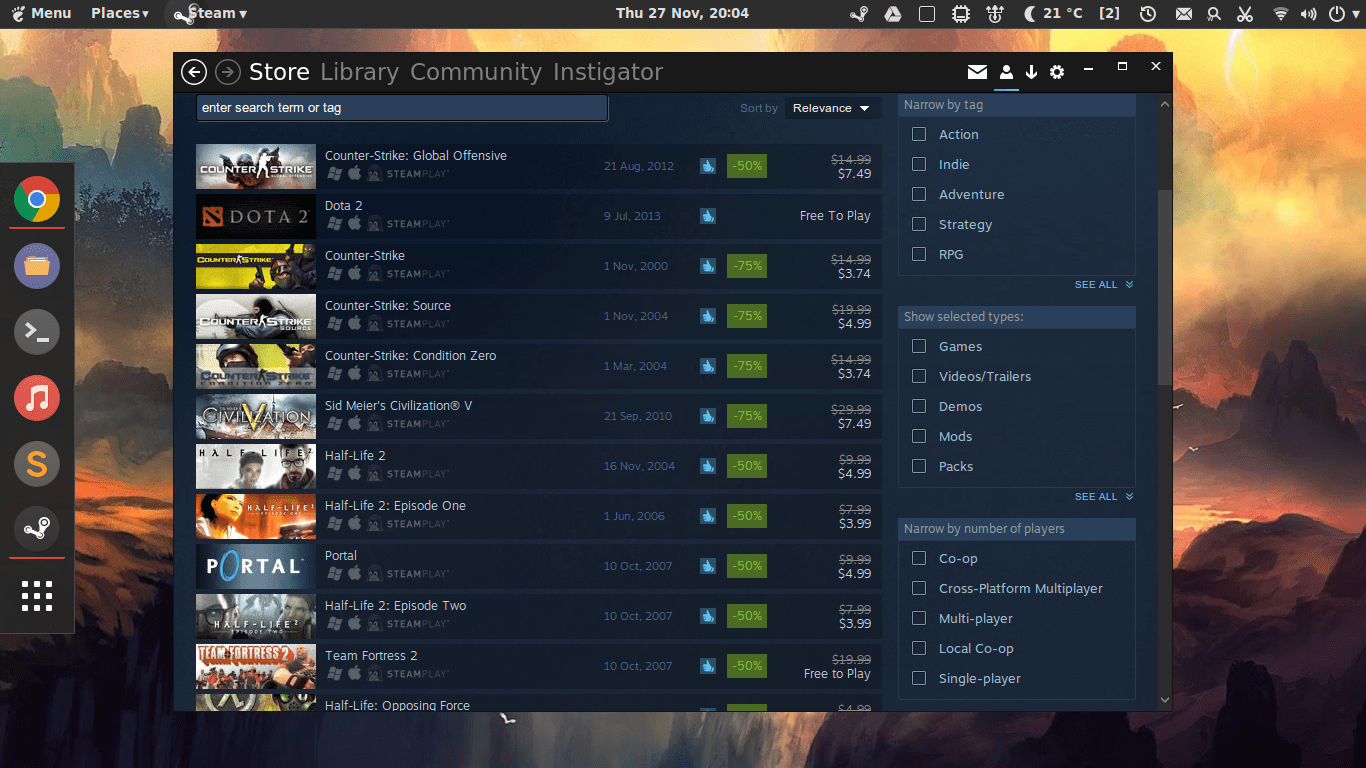This screenshot has height=768, width=1366.
Task: Click the review icon for Portal
Action: tap(708, 565)
